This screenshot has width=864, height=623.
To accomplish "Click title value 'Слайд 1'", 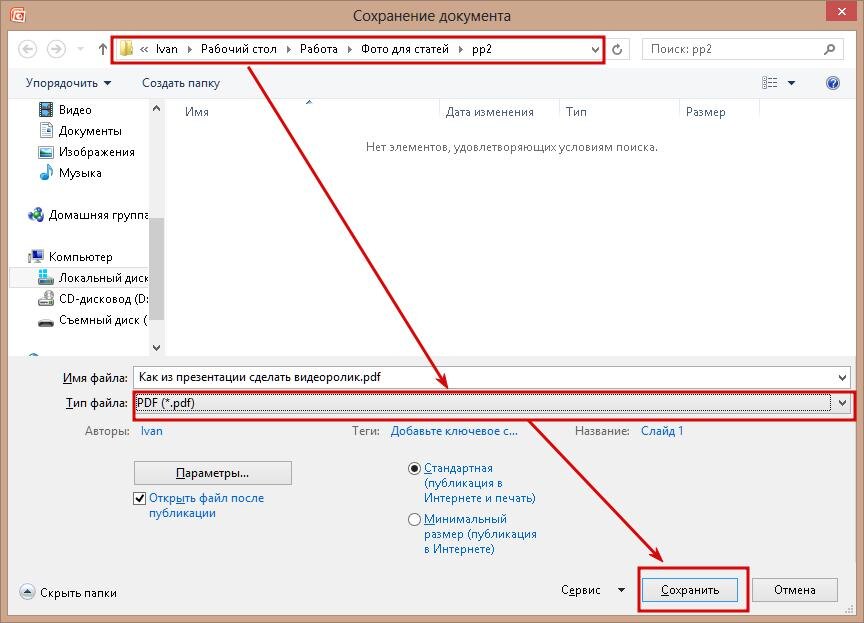I will [x=662, y=431].
